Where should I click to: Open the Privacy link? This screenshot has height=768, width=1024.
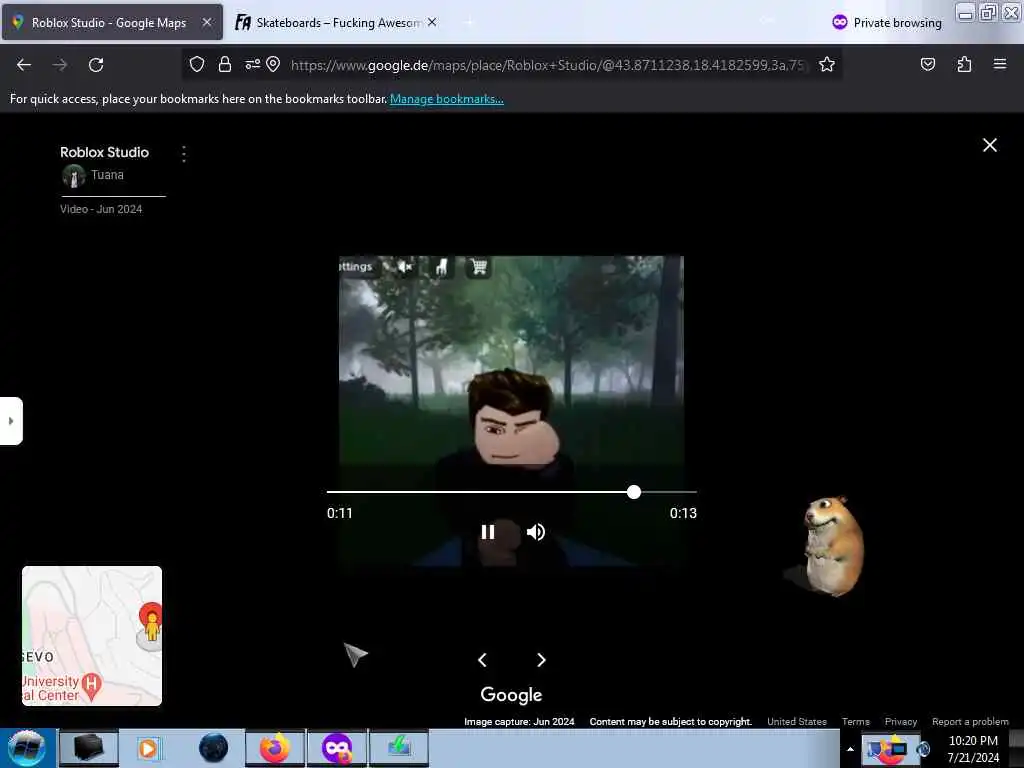pos(901,722)
